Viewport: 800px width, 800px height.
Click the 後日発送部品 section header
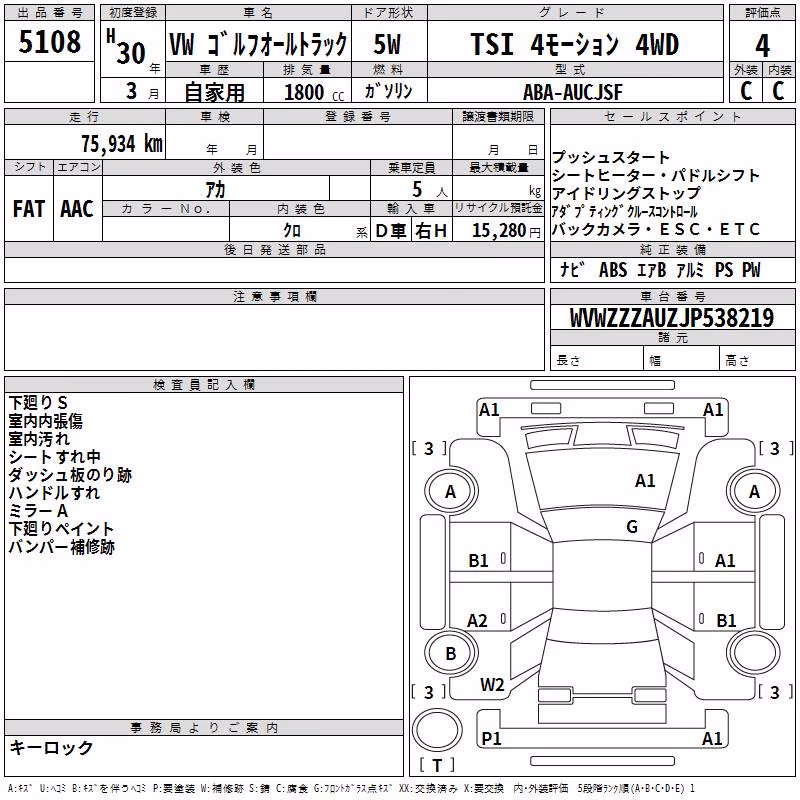pyautogui.click(x=274, y=250)
